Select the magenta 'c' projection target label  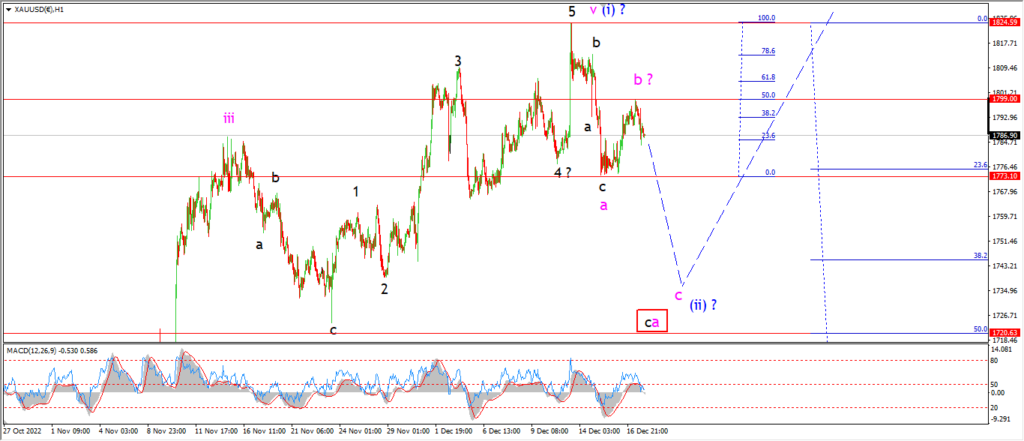click(679, 295)
